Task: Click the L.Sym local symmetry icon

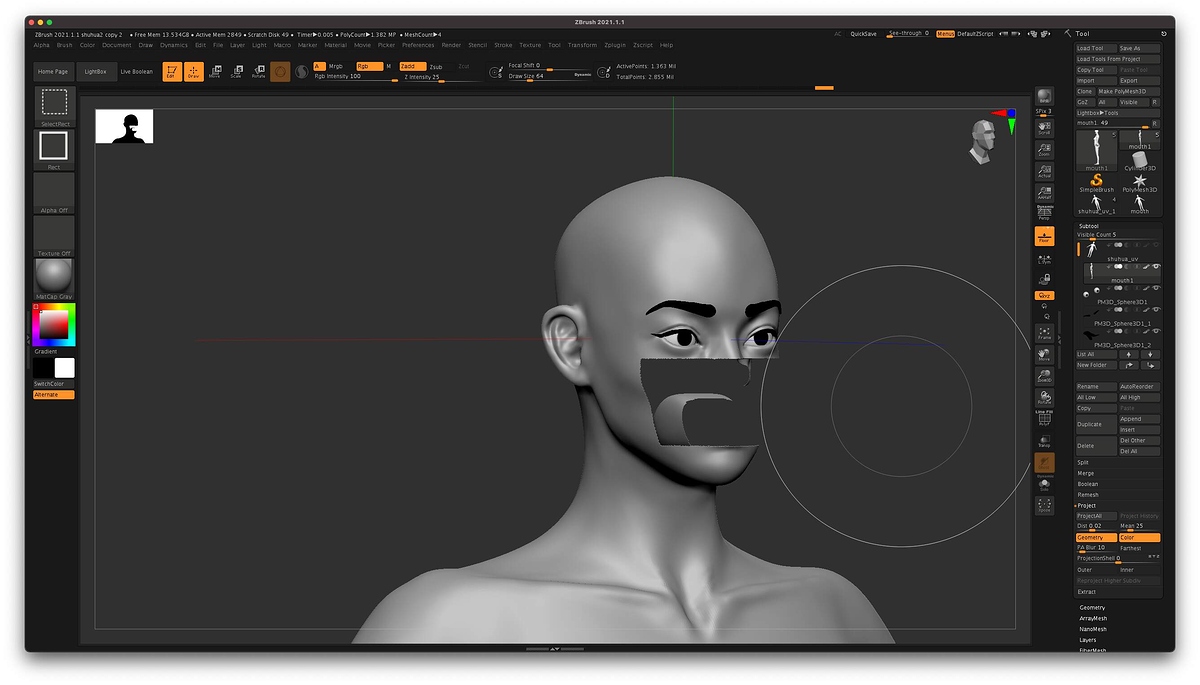Action: tap(1044, 258)
